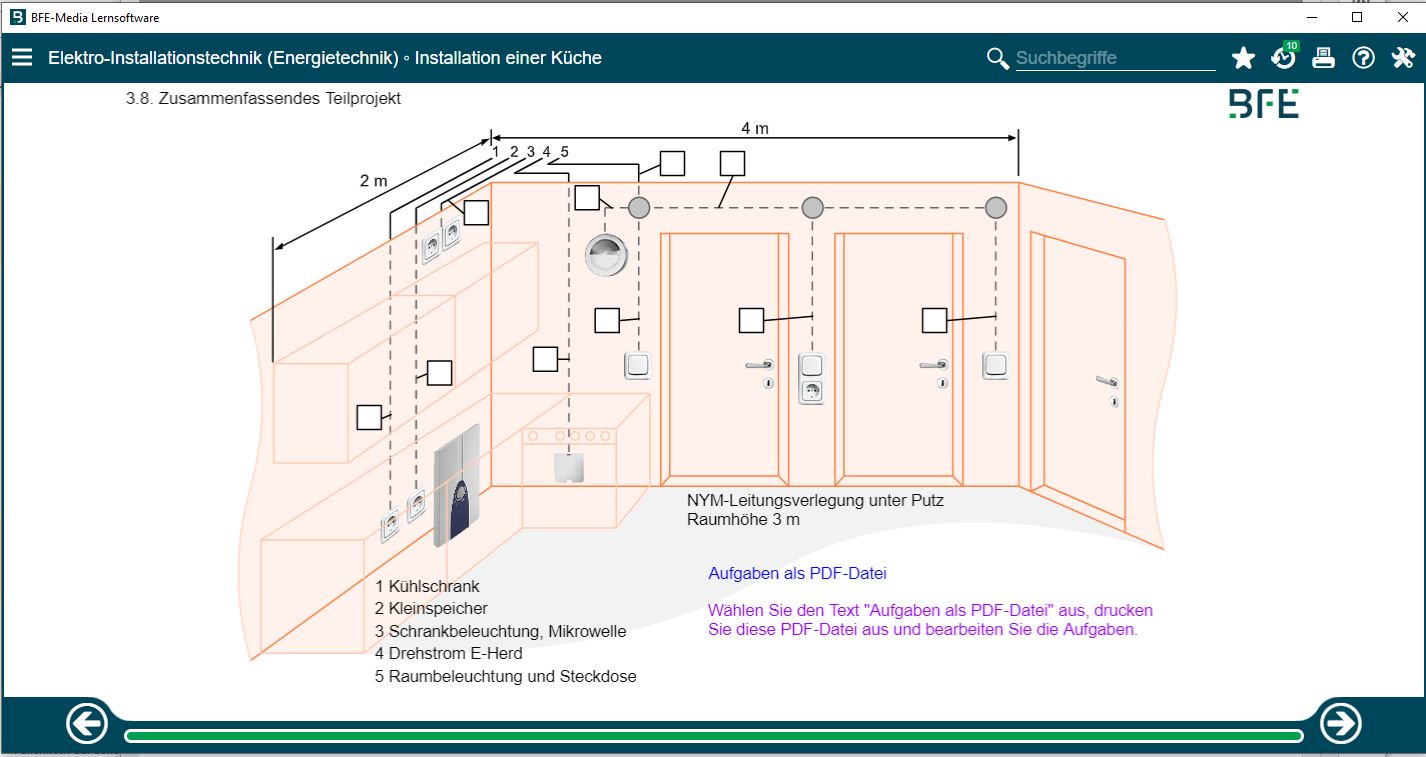This screenshot has width=1426, height=757.
Task: Click the printer icon to print
Action: coord(1323,58)
